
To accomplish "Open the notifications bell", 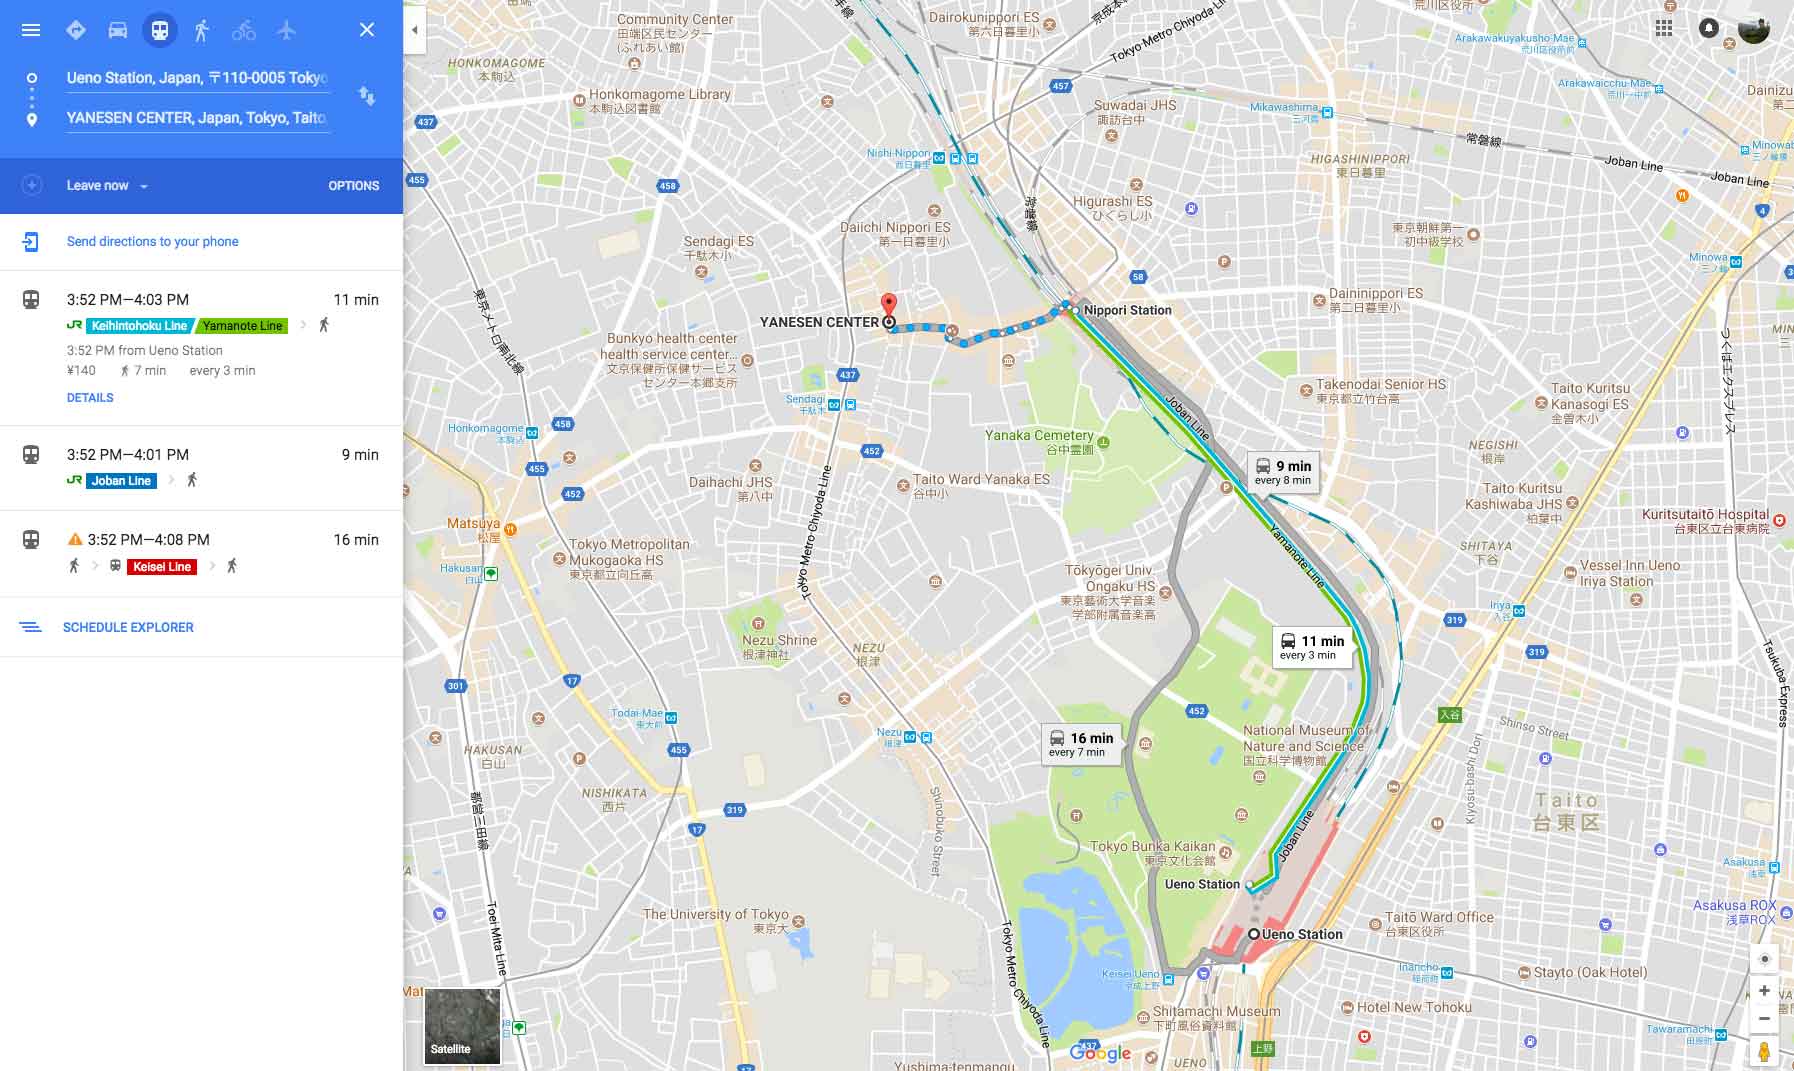I will (1709, 28).
